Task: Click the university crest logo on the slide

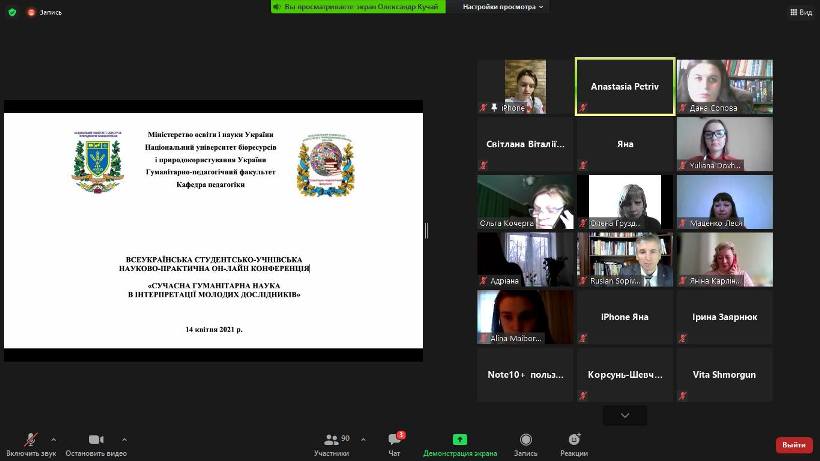Action: [98, 162]
